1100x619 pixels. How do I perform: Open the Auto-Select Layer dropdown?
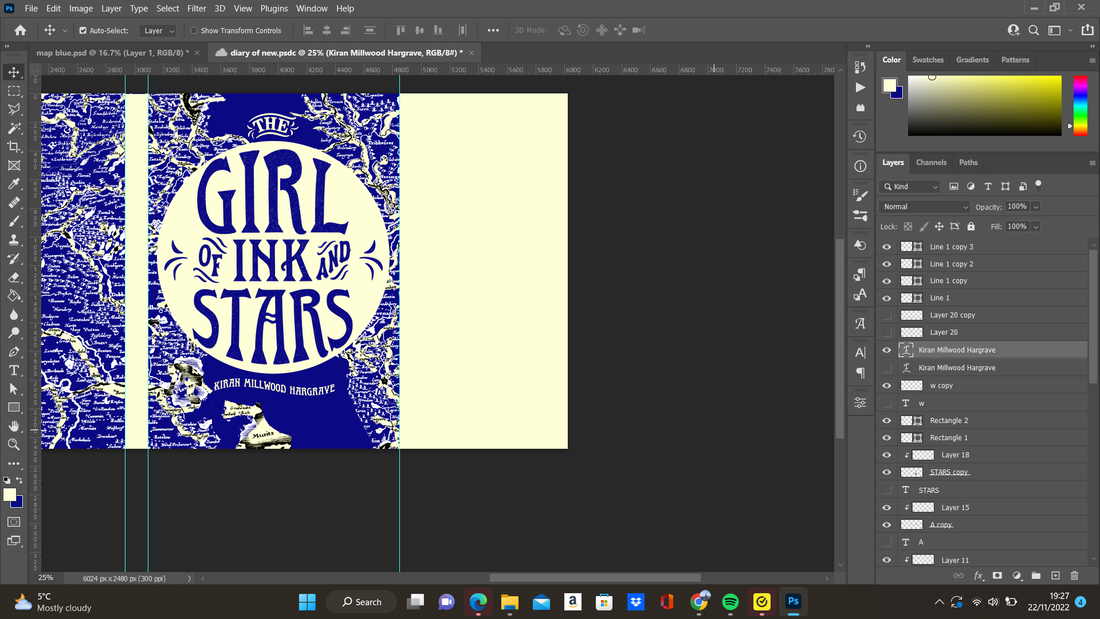pyautogui.click(x=158, y=31)
